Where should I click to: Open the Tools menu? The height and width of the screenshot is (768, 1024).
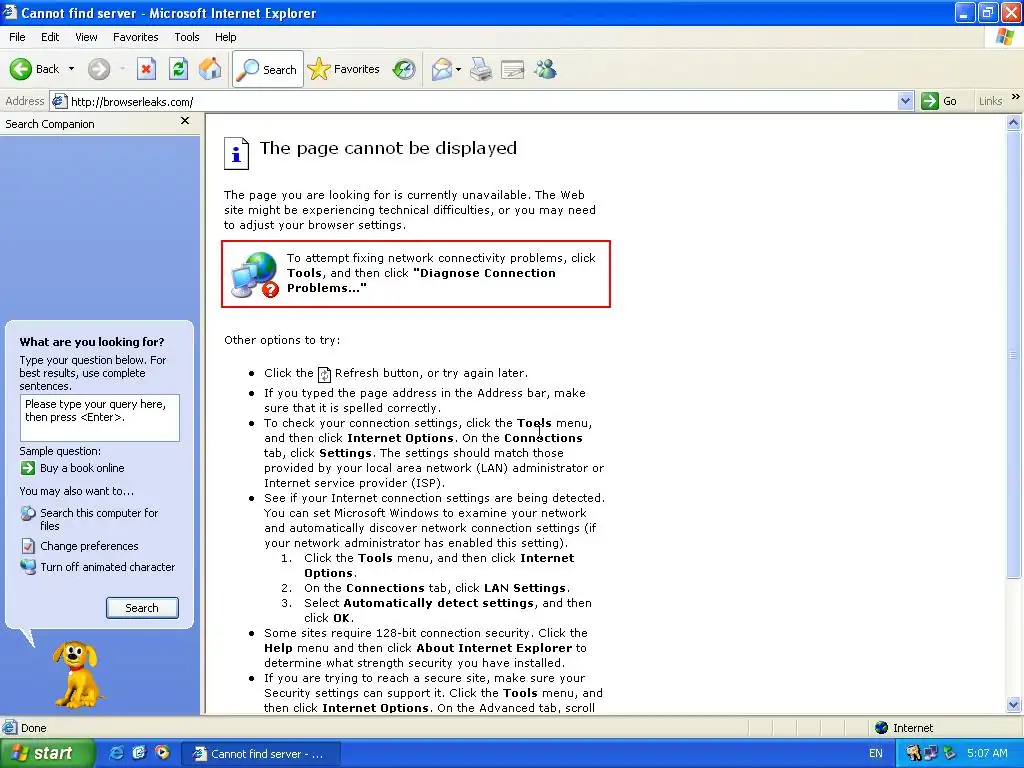[x=187, y=37]
